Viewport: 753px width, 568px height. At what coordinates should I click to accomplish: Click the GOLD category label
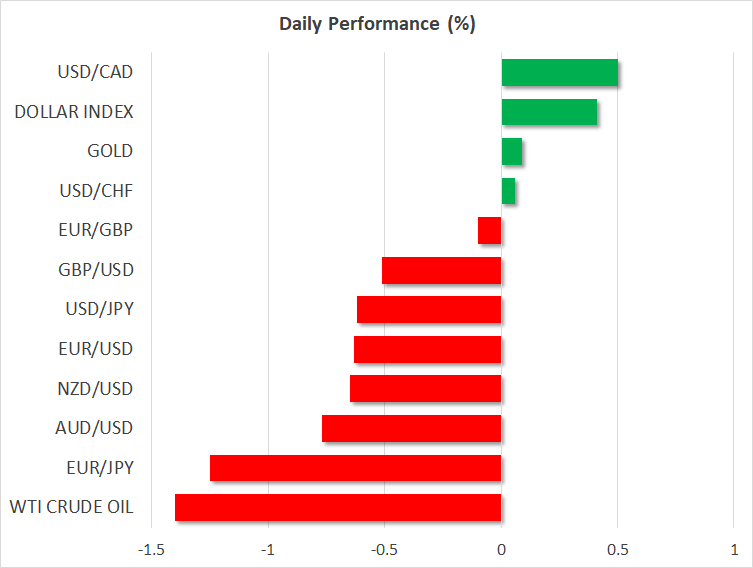(110, 152)
